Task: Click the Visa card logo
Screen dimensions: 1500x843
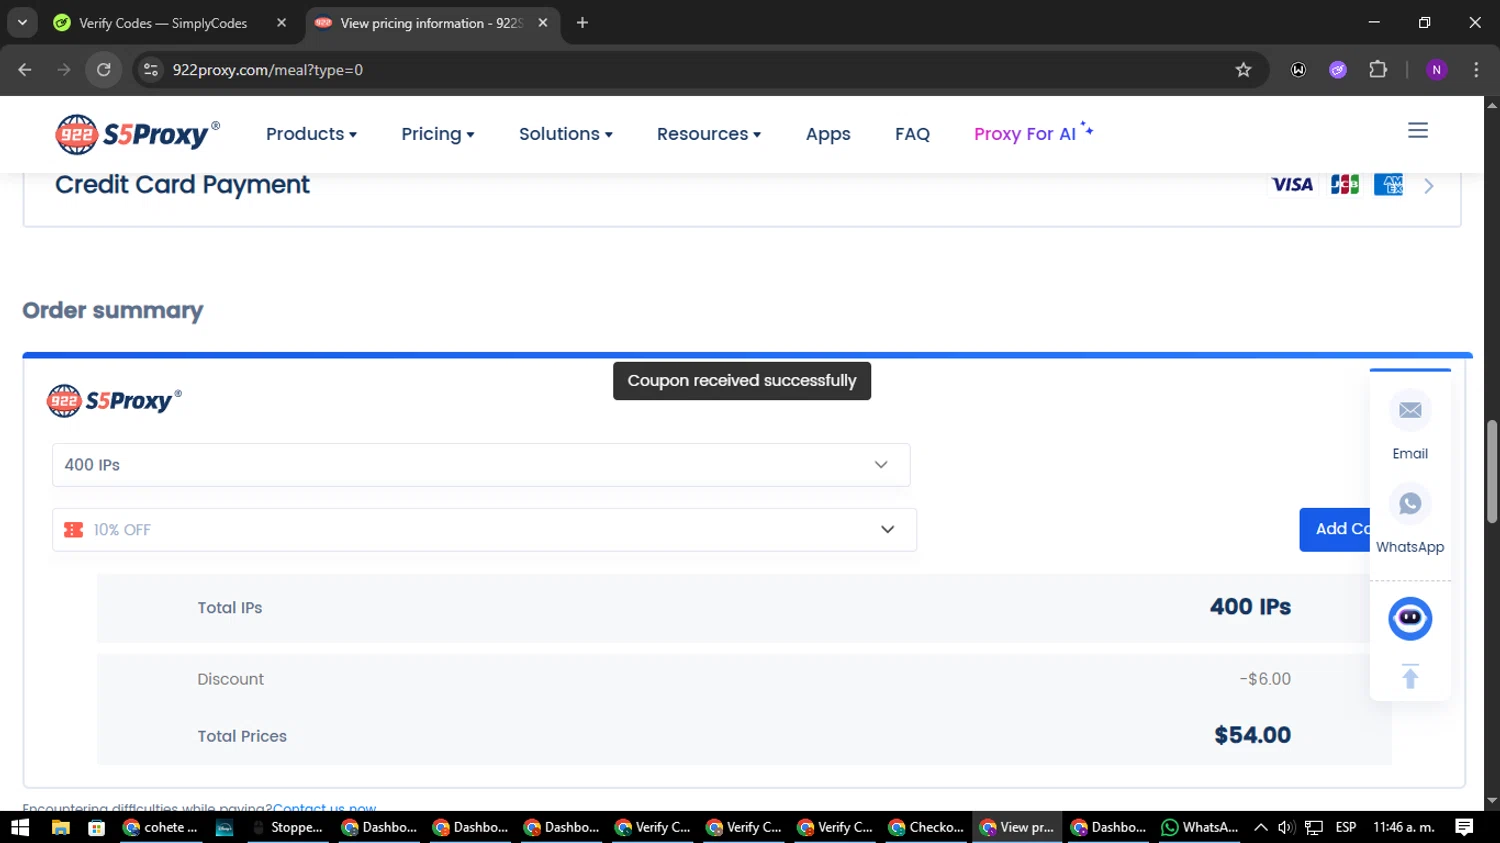Action: (x=1292, y=185)
